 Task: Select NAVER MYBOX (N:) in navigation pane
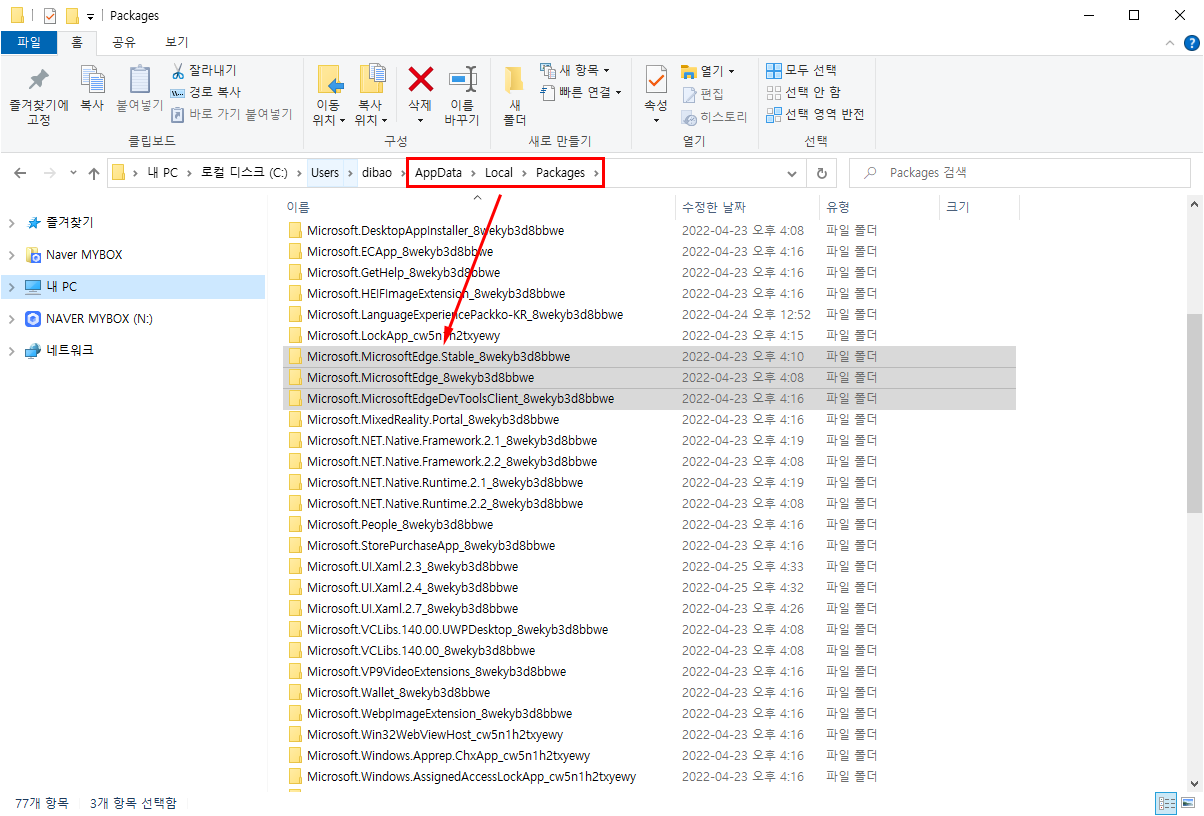99,319
